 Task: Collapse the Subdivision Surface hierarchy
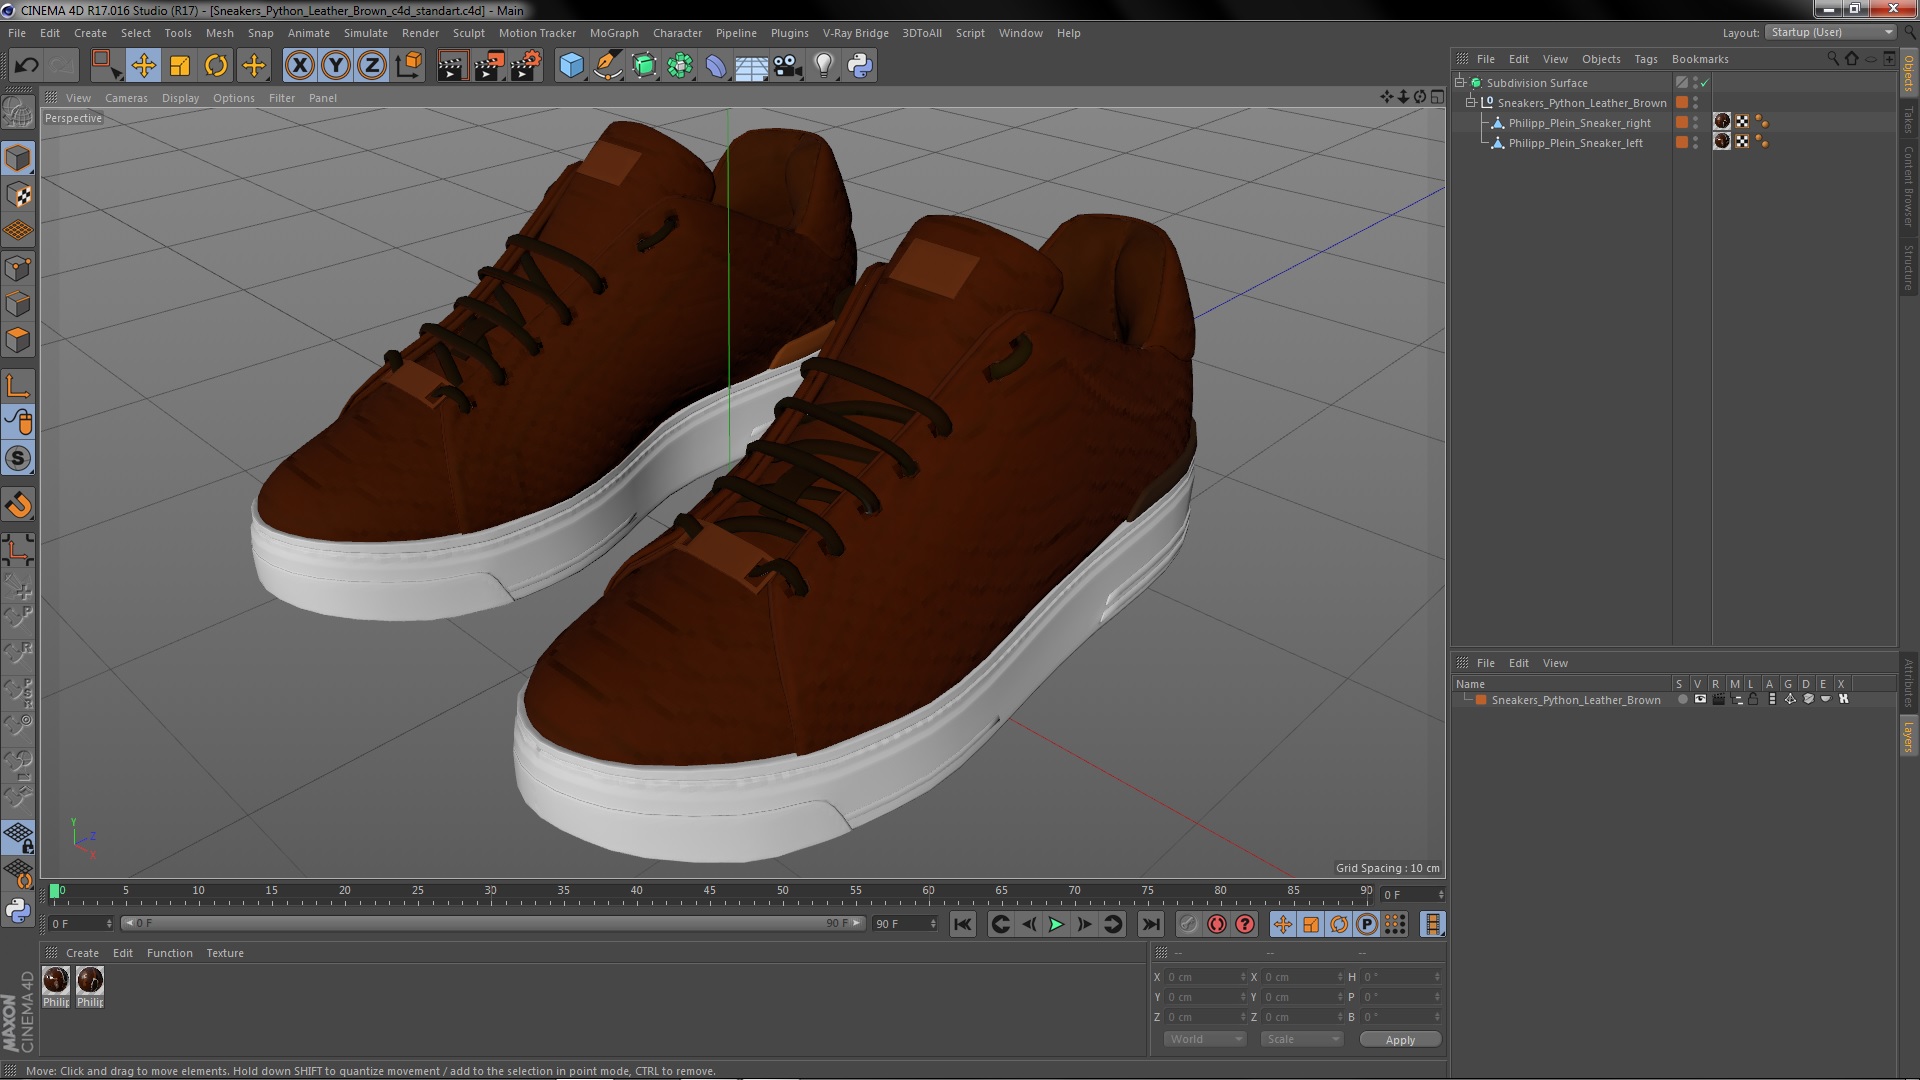(1460, 83)
